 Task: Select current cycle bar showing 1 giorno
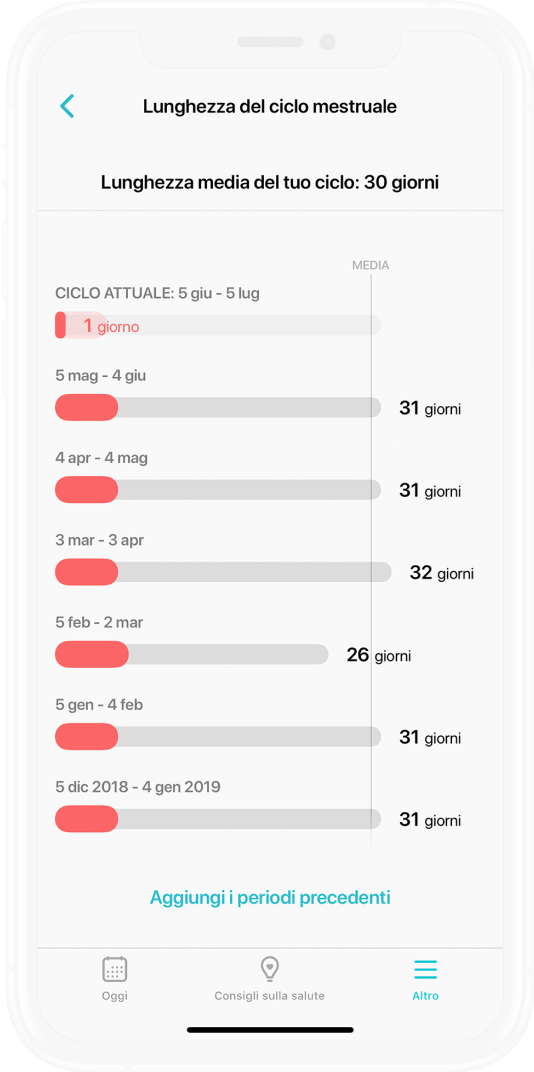click(x=217, y=325)
